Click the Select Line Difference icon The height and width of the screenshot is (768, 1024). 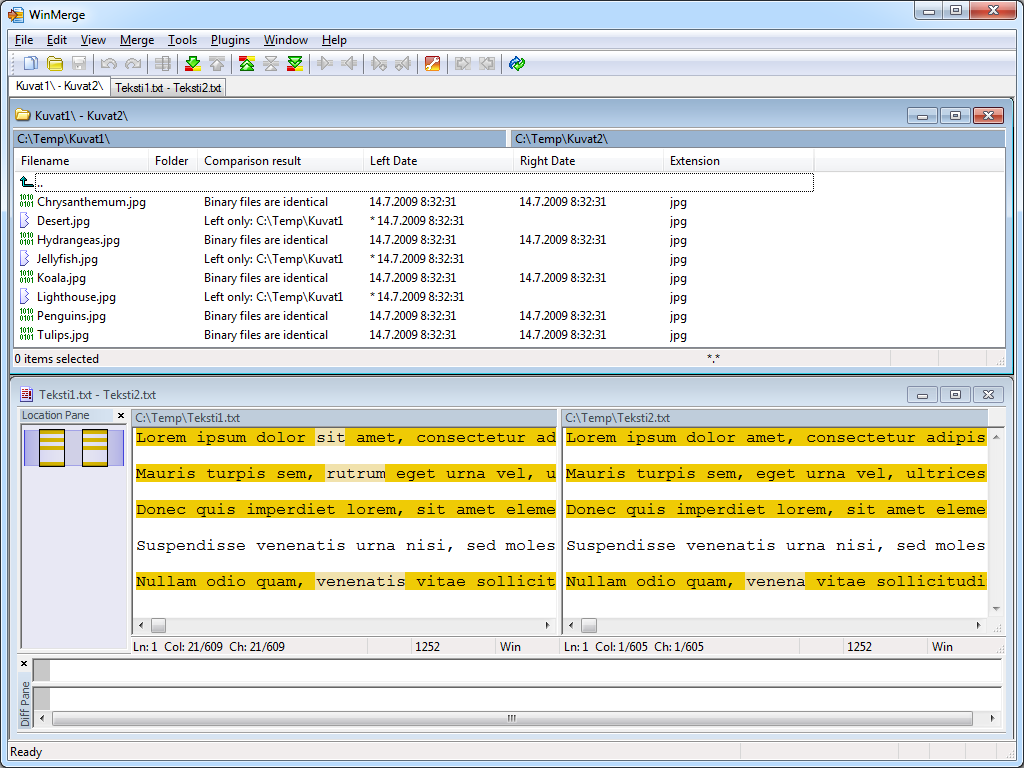(x=163, y=63)
